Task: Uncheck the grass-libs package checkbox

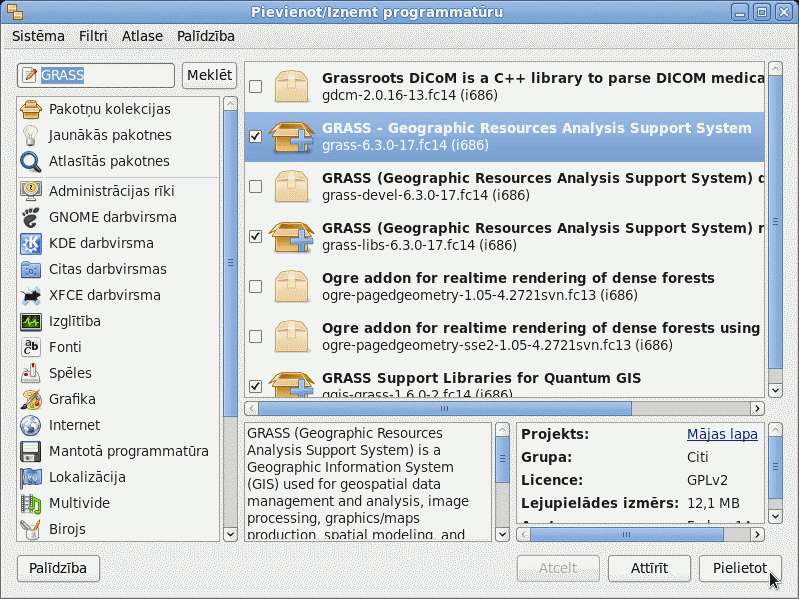Action: 255,236
